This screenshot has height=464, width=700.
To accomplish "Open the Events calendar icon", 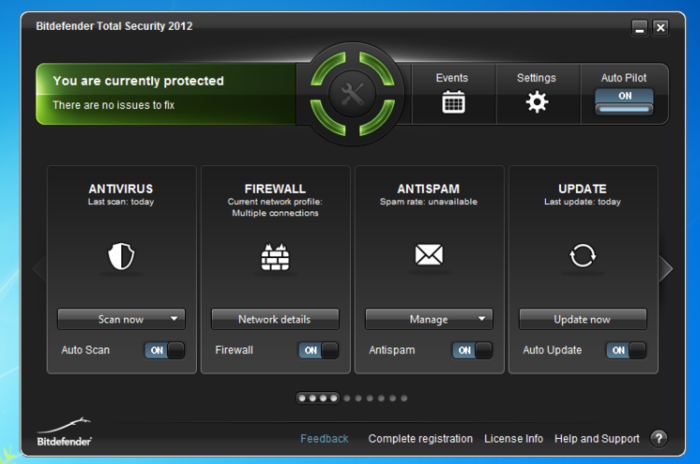I will pyautogui.click(x=453, y=101).
